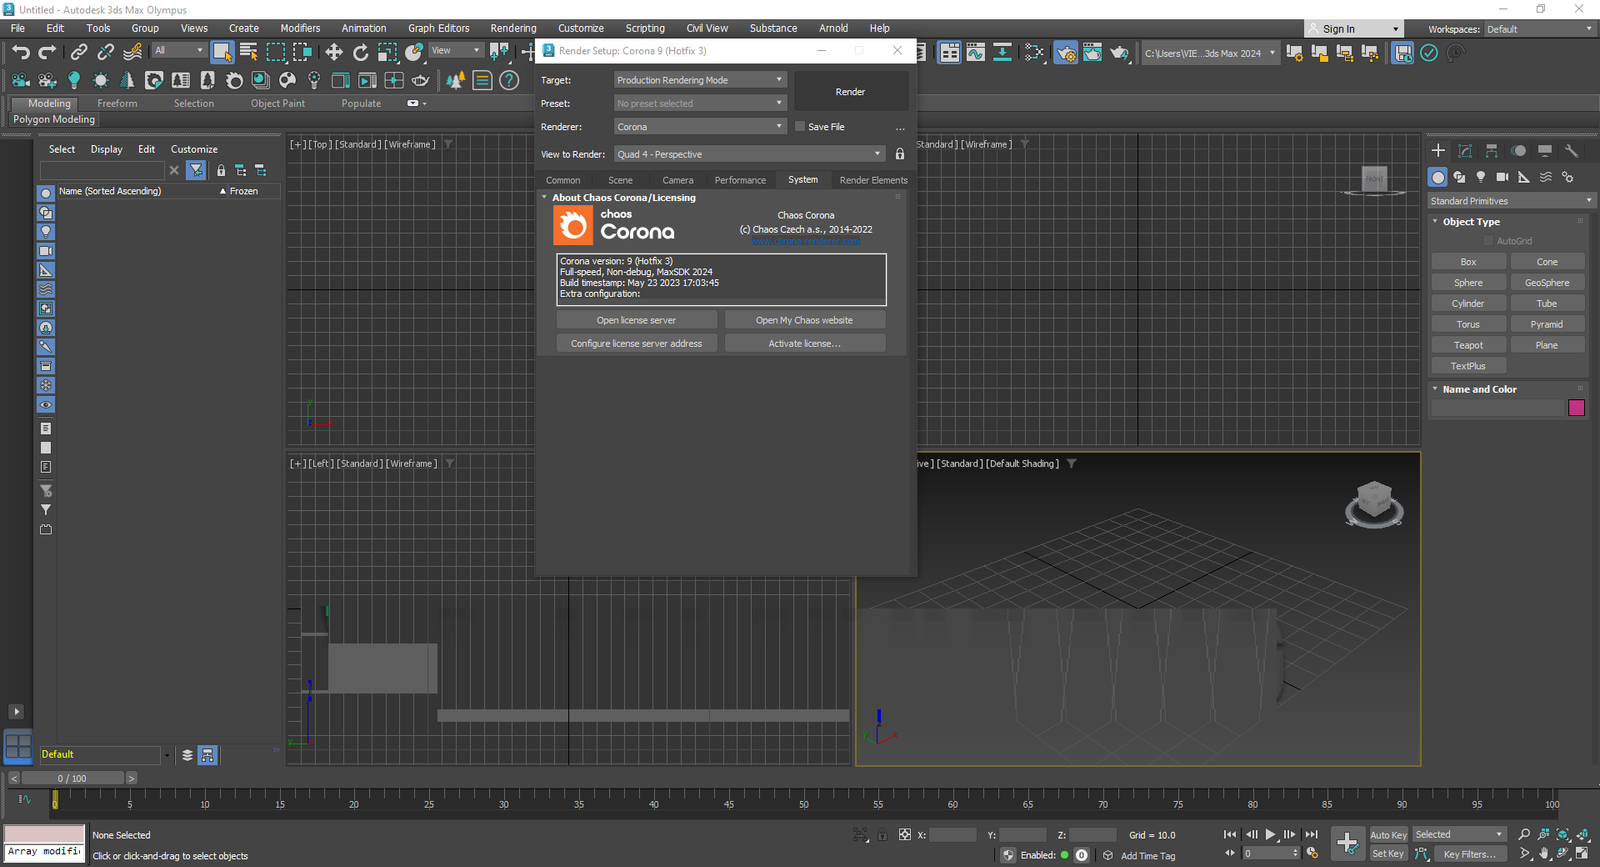Click the Render button
The image size is (1600, 867).
pyautogui.click(x=851, y=92)
